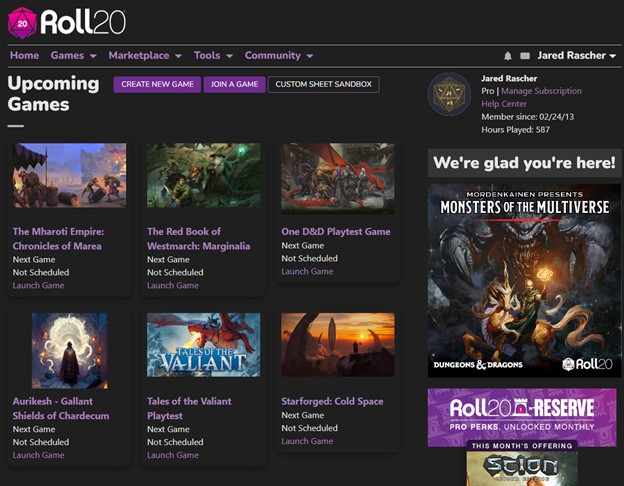The image size is (624, 486).
Task: Click the Roll20 logo icon
Action: [x=22, y=21]
